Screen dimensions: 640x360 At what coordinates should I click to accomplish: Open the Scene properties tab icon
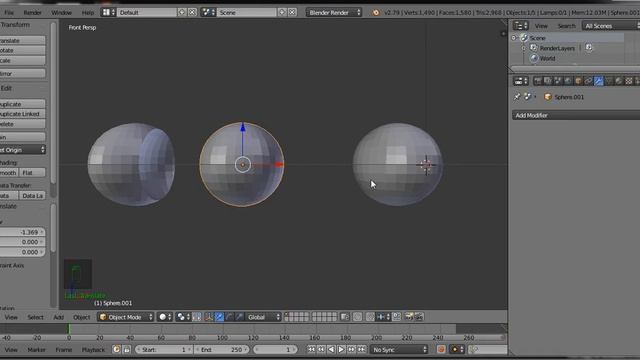pyautogui.click(x=558, y=81)
